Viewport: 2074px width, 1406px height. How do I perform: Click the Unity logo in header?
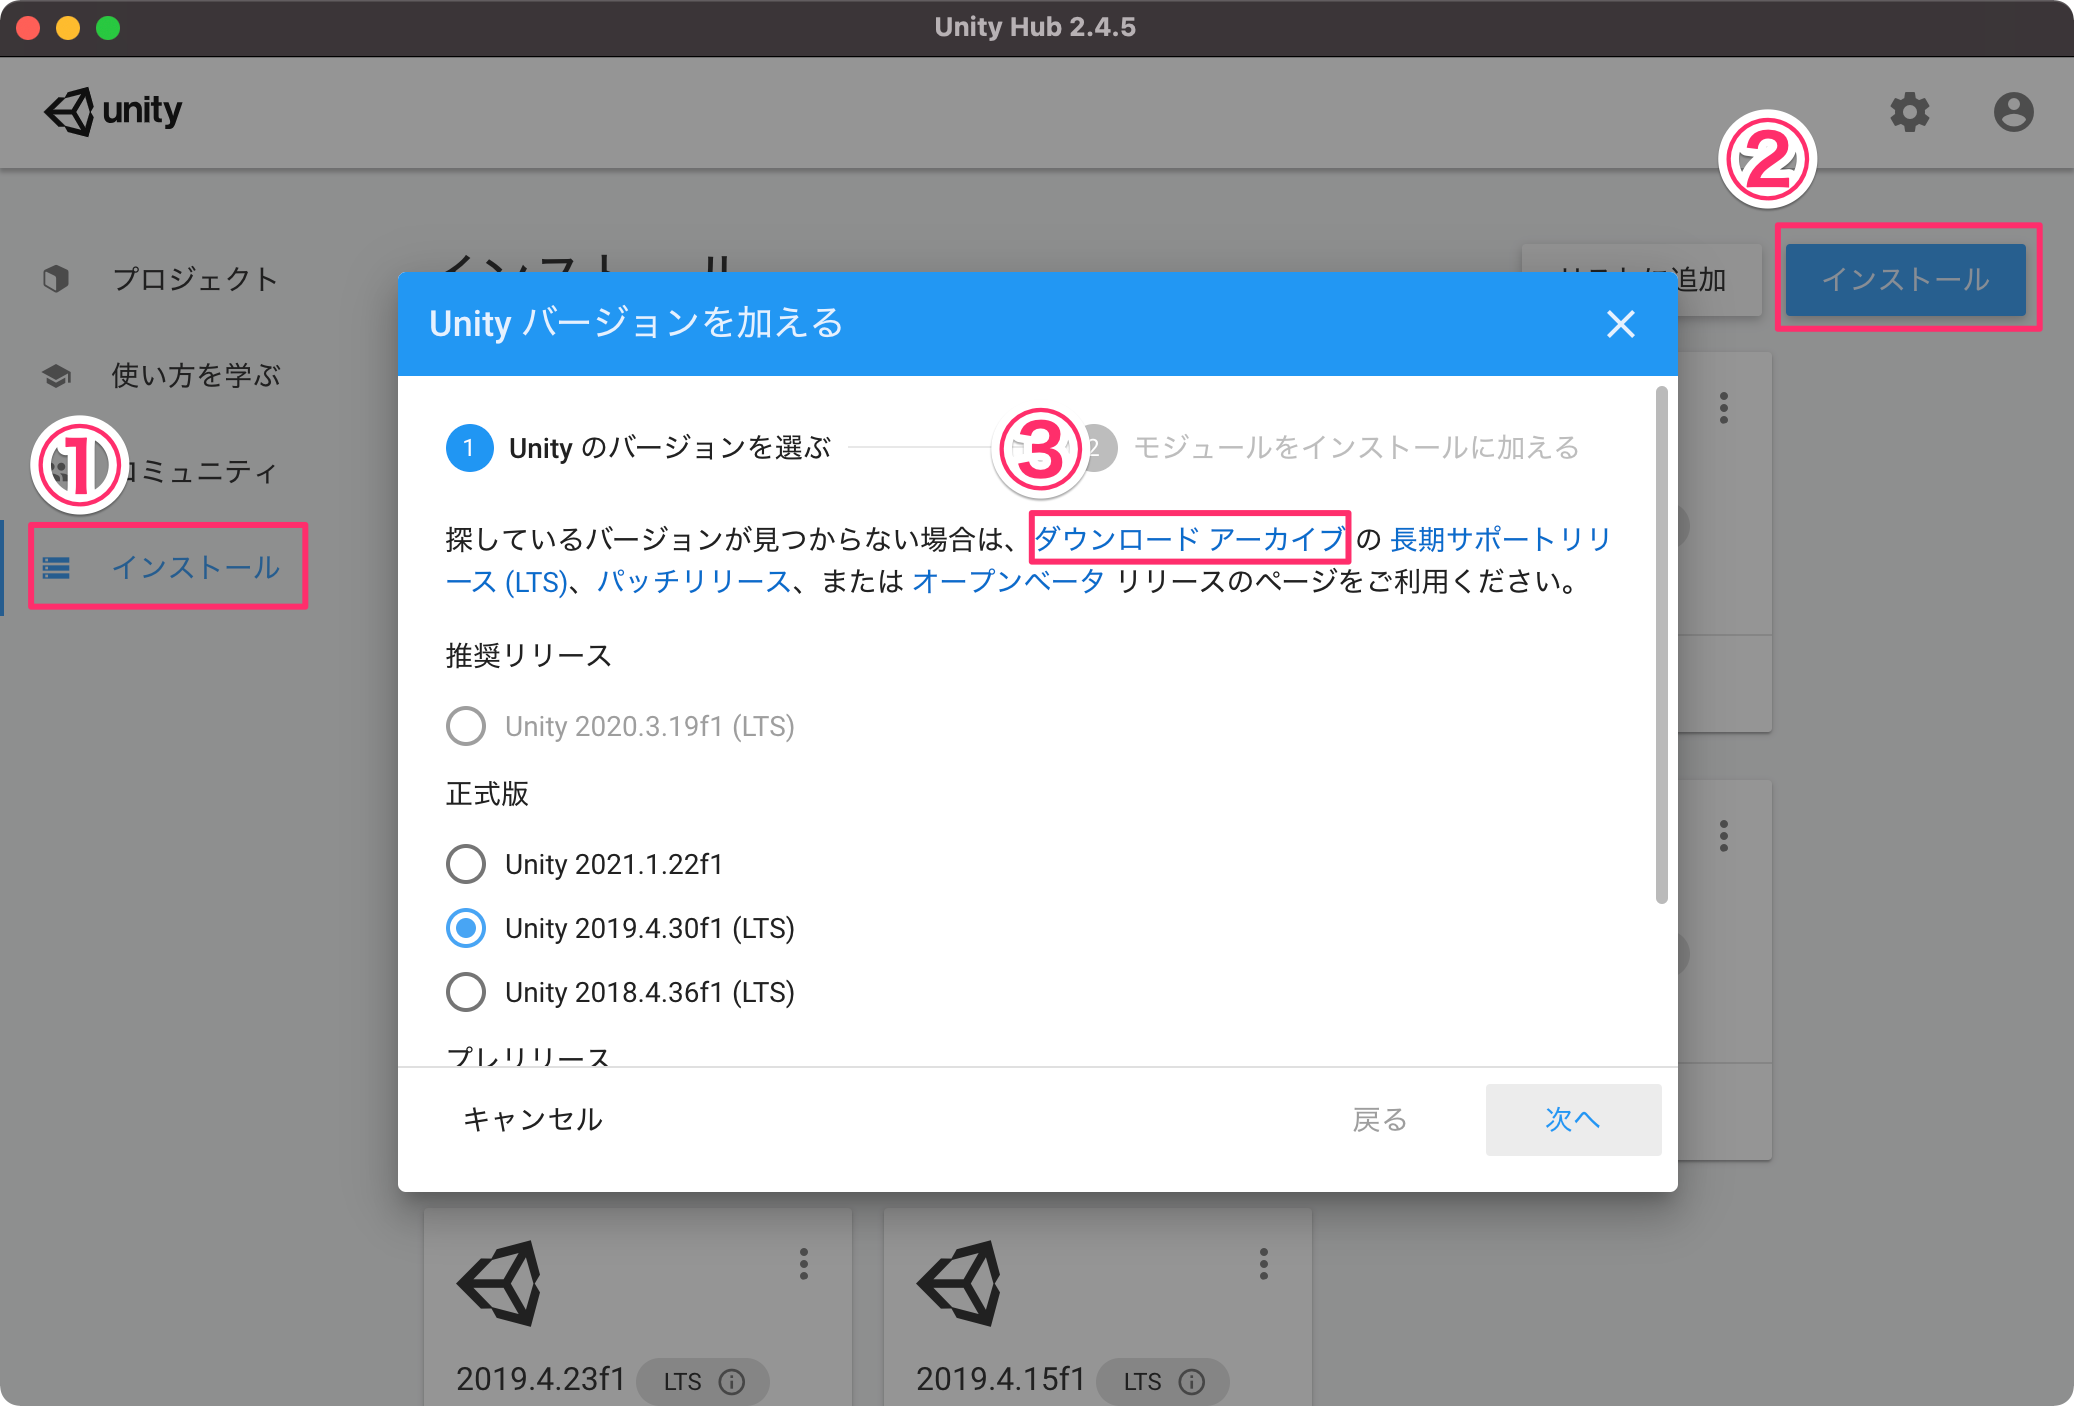[113, 111]
